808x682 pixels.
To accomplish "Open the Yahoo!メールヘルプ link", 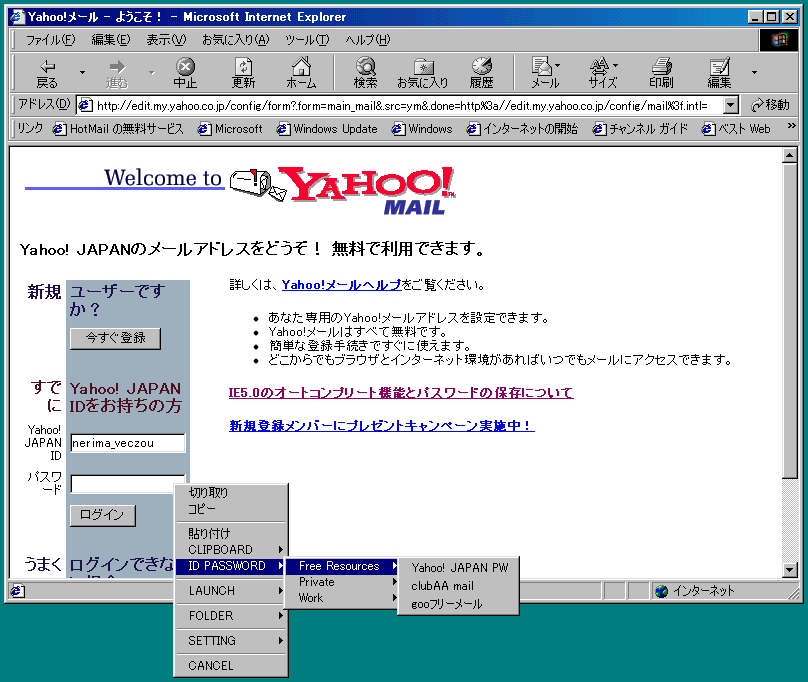I will point(342,285).
